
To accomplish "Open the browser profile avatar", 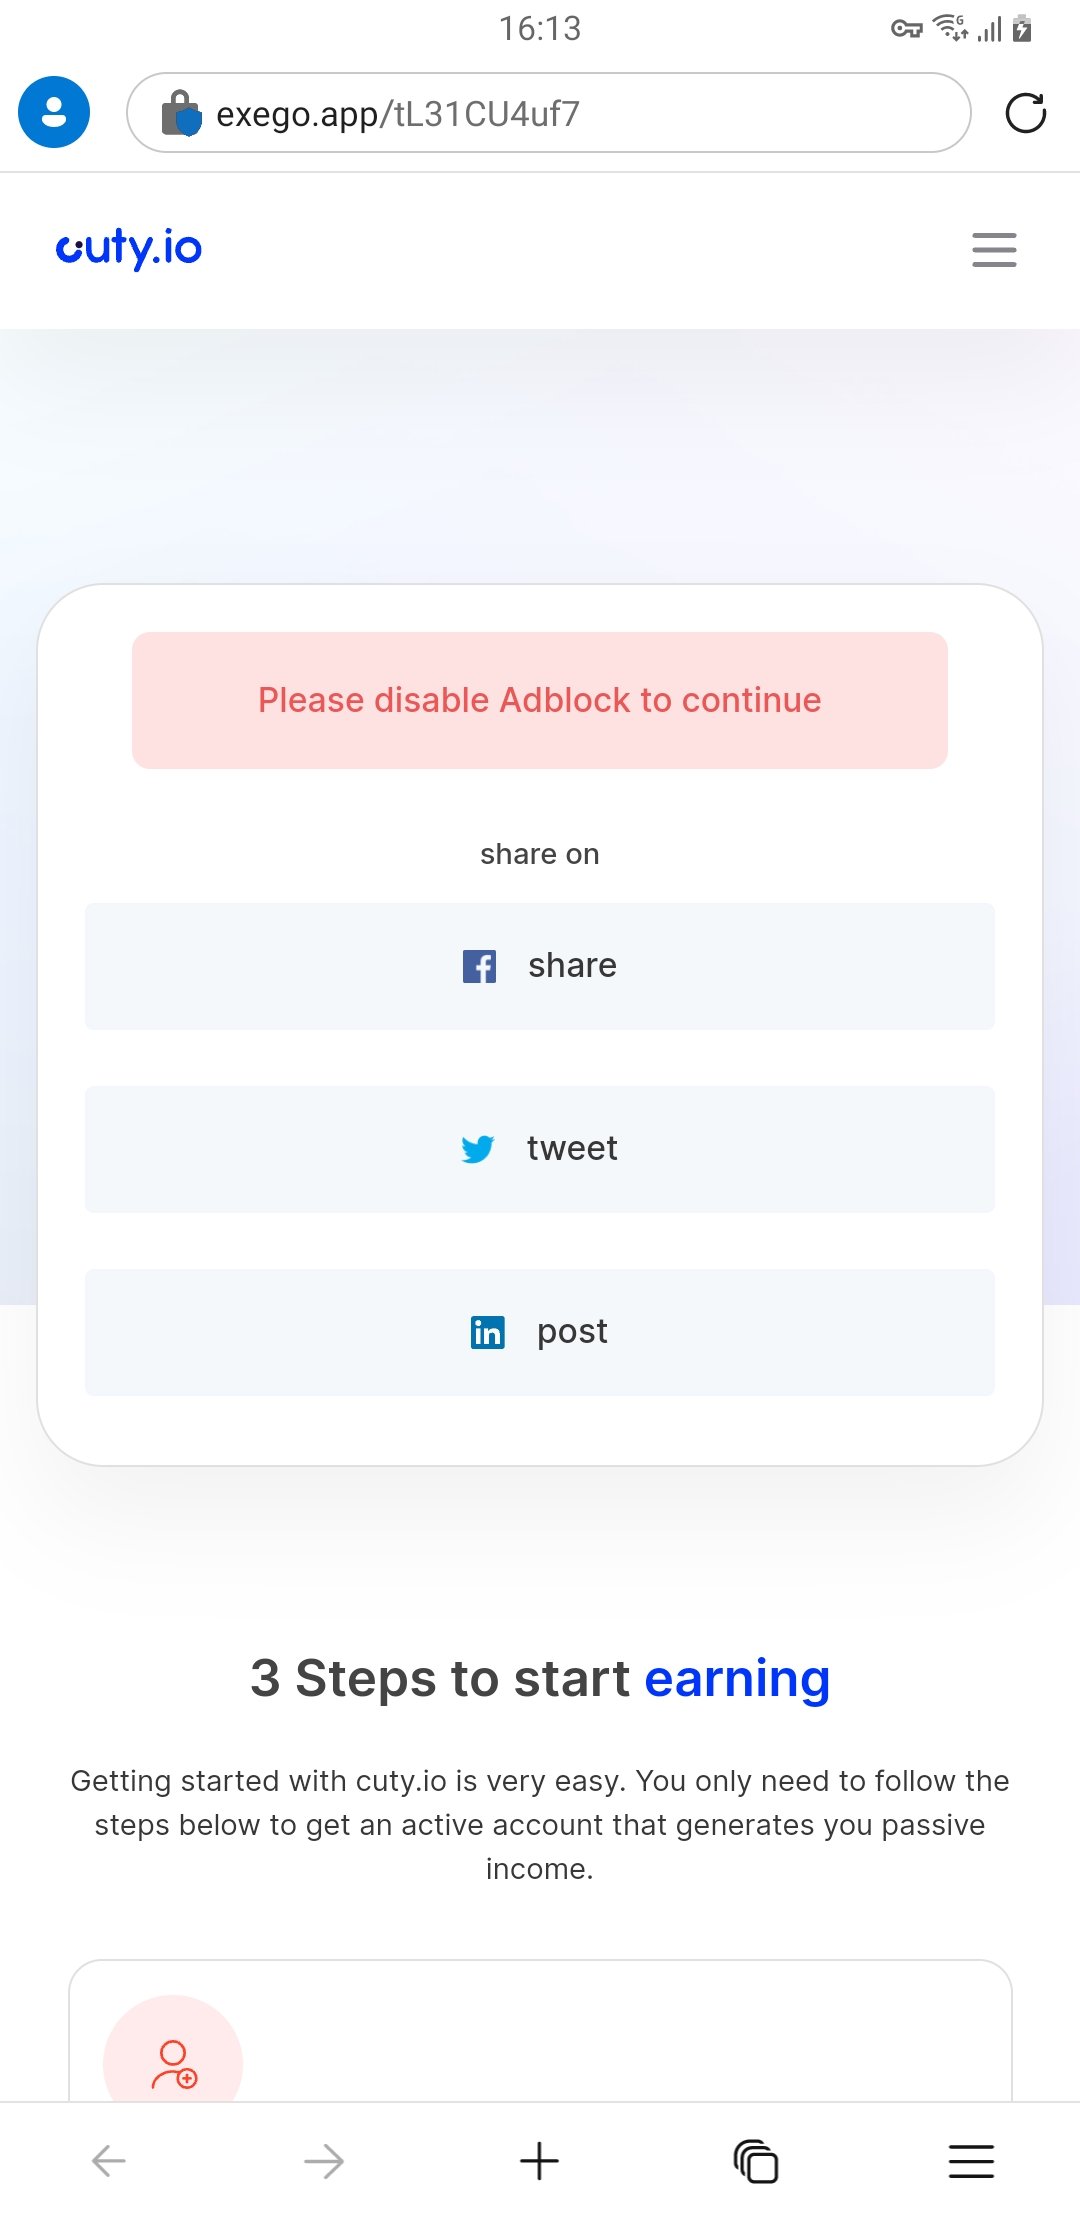I will click(54, 111).
